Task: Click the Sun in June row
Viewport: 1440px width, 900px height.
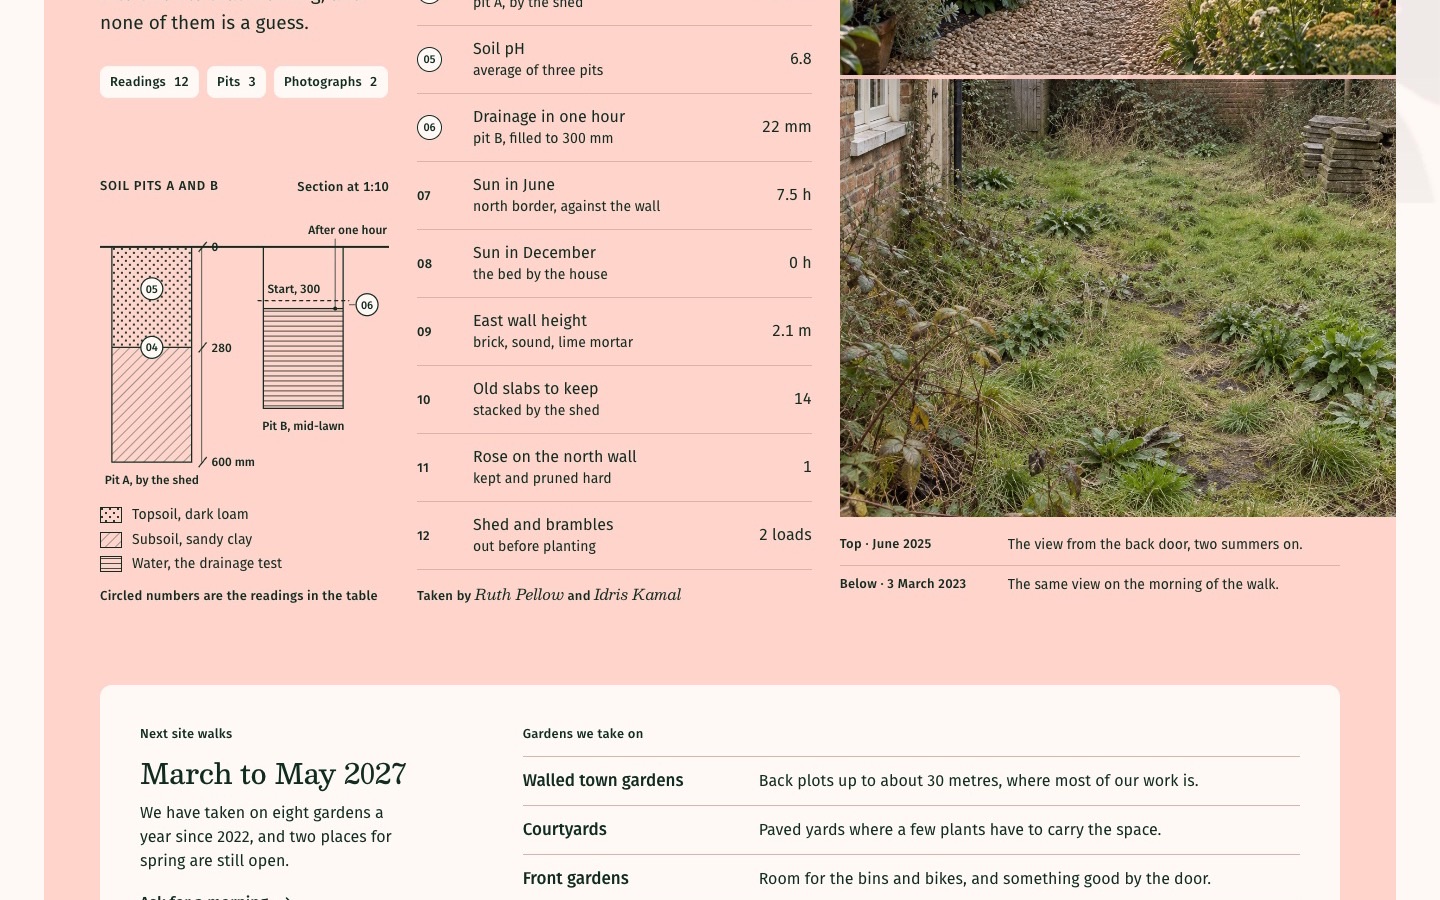Action: [x=614, y=195]
